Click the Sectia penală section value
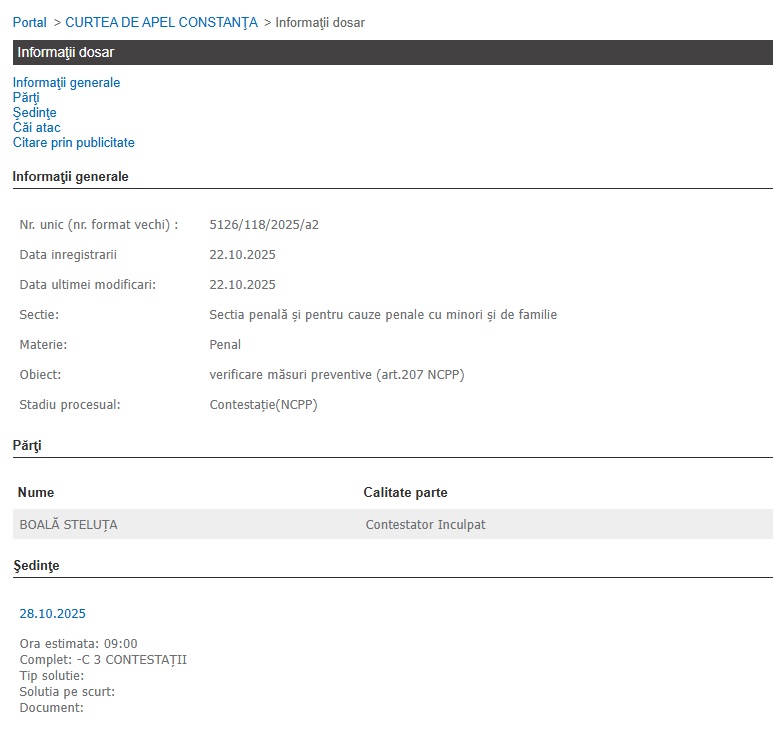The image size is (783, 731). [x=383, y=315]
